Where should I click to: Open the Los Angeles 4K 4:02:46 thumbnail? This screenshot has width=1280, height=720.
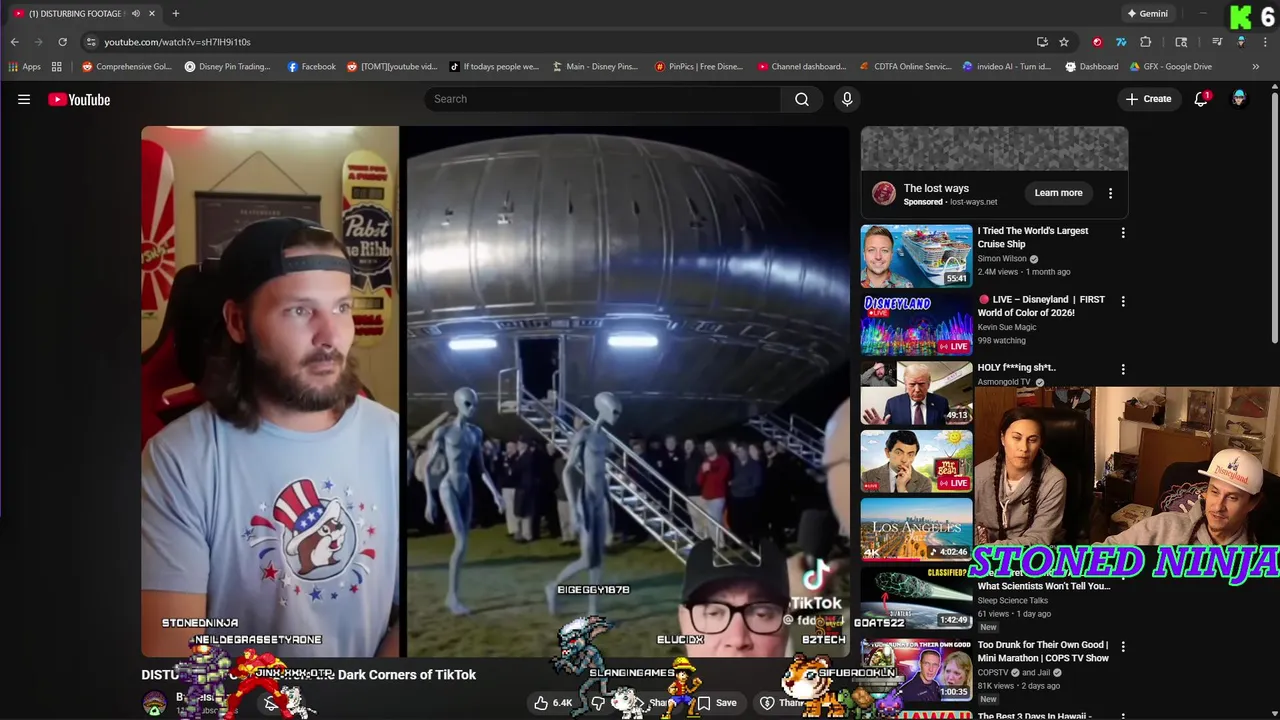pyautogui.click(x=916, y=529)
